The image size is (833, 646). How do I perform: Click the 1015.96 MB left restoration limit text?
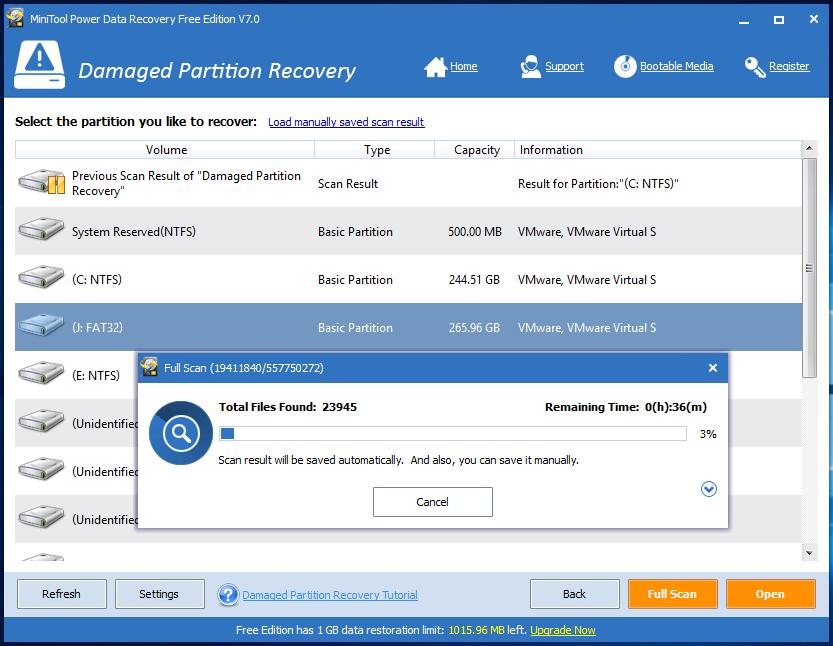pyautogui.click(x=487, y=630)
